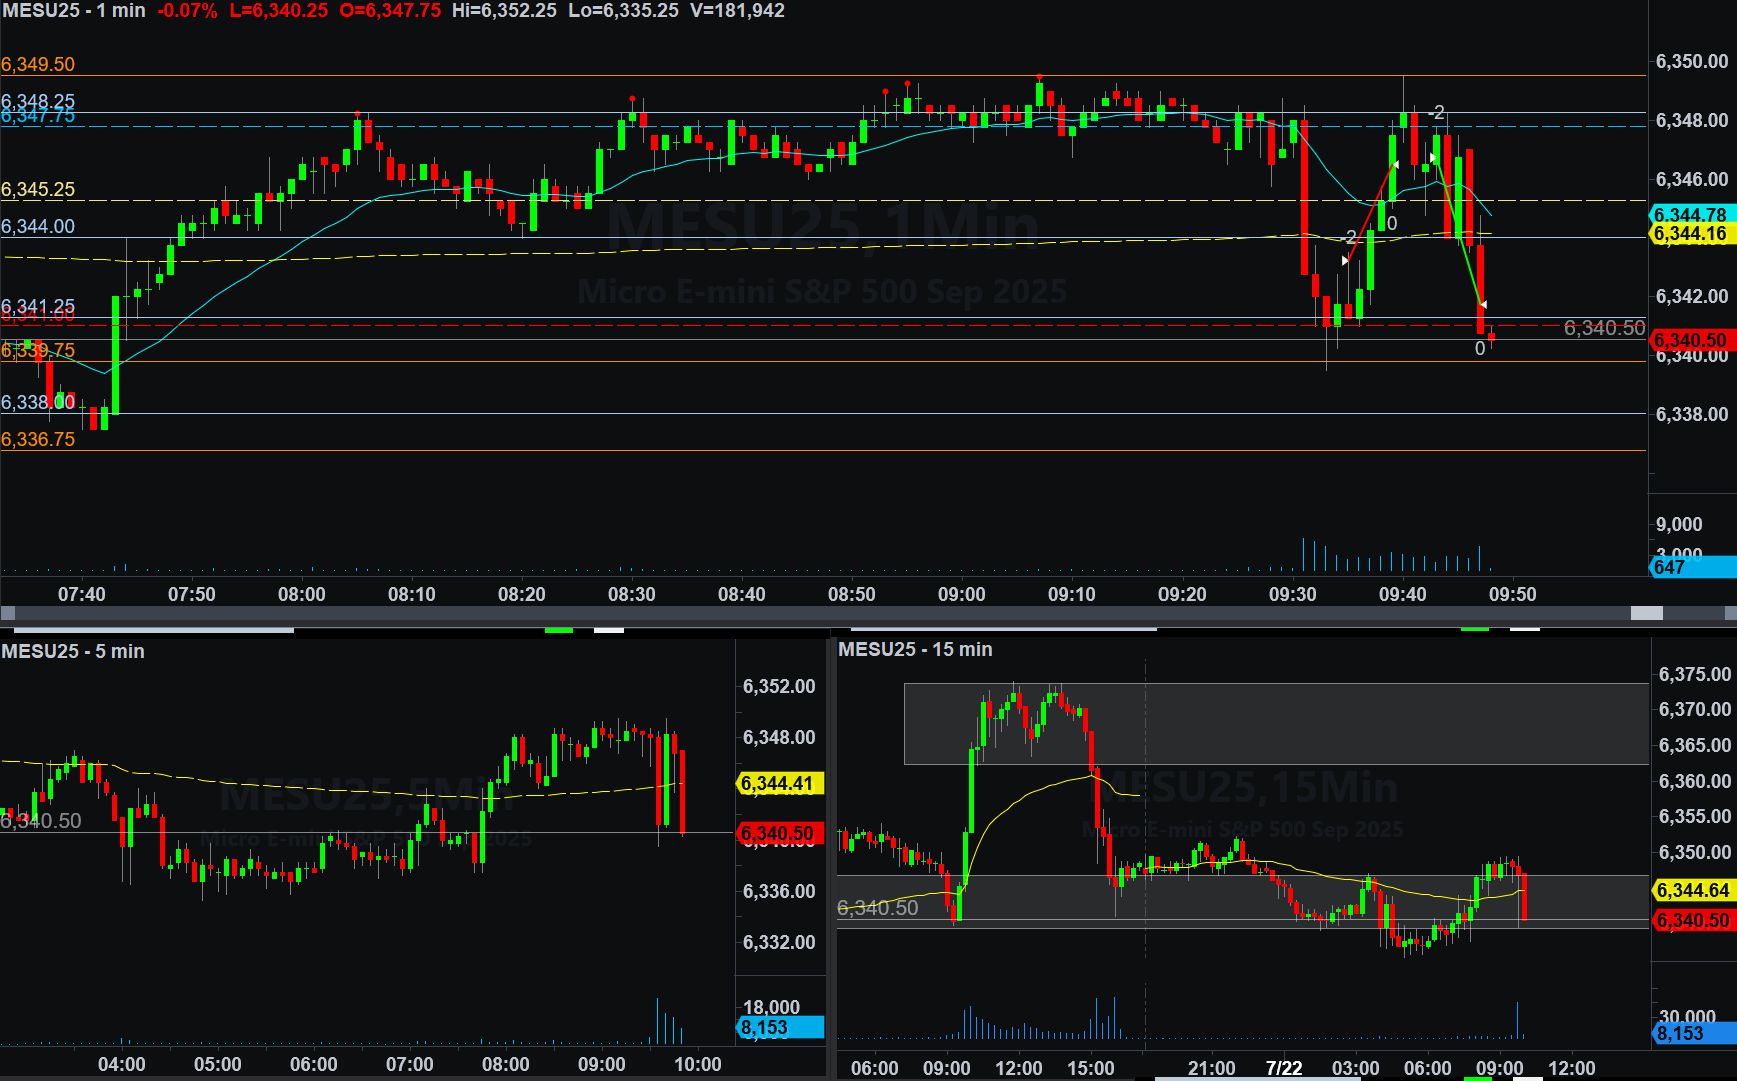This screenshot has width=1737, height=1081.
Task: Select yellow 6,344.41 tag in 5 min chart
Action: (779, 783)
